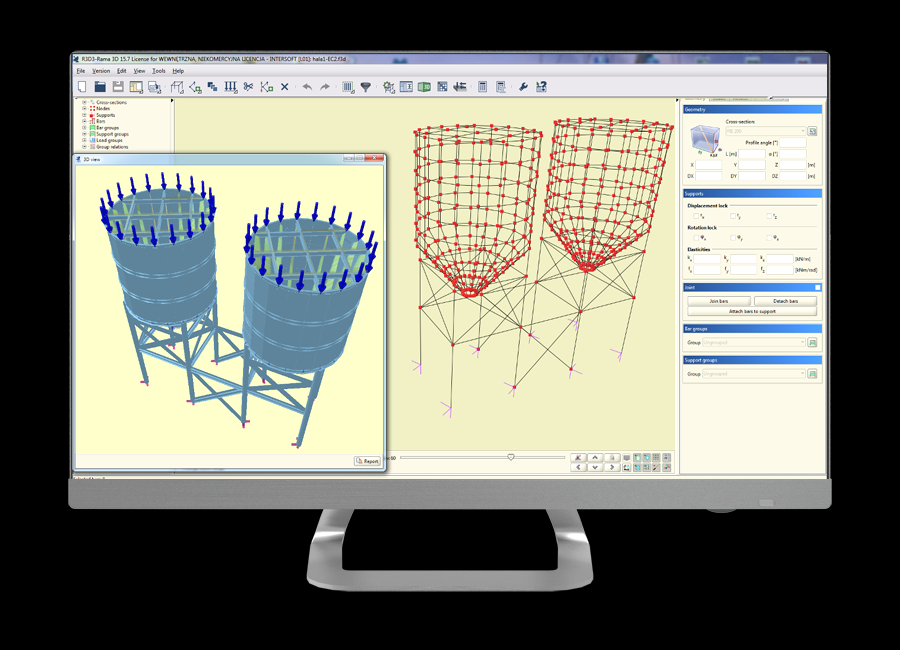Click the Join bars button
Viewport: 900px width, 650px height.
coord(717,301)
